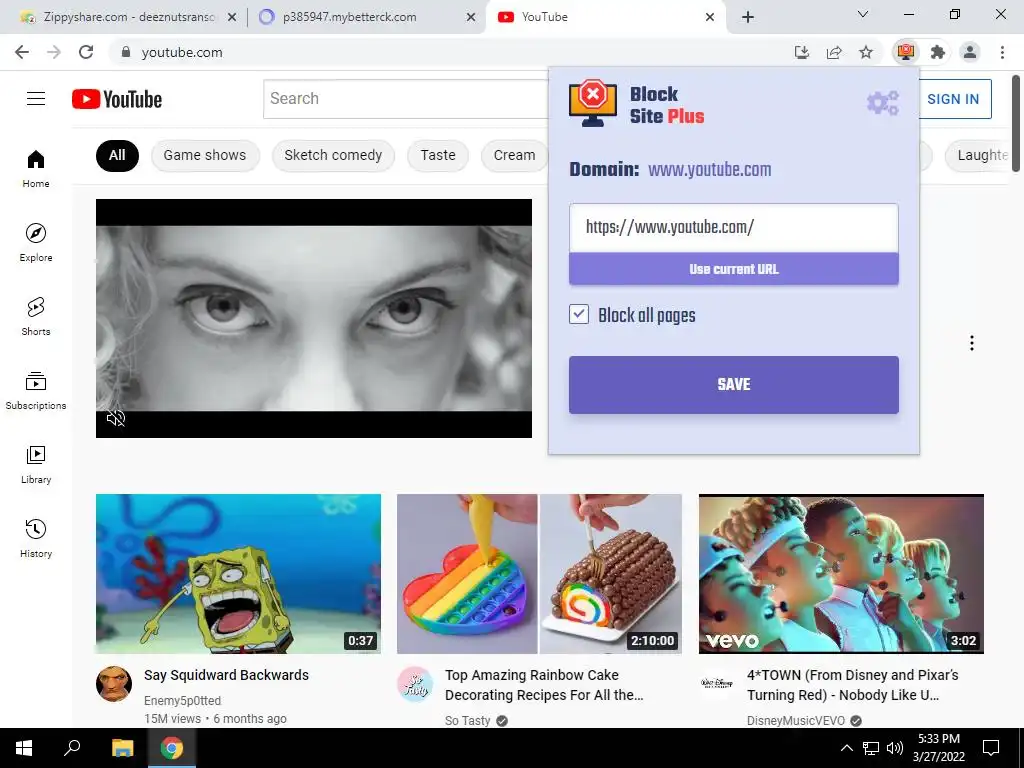Go forward to next page

point(54,52)
